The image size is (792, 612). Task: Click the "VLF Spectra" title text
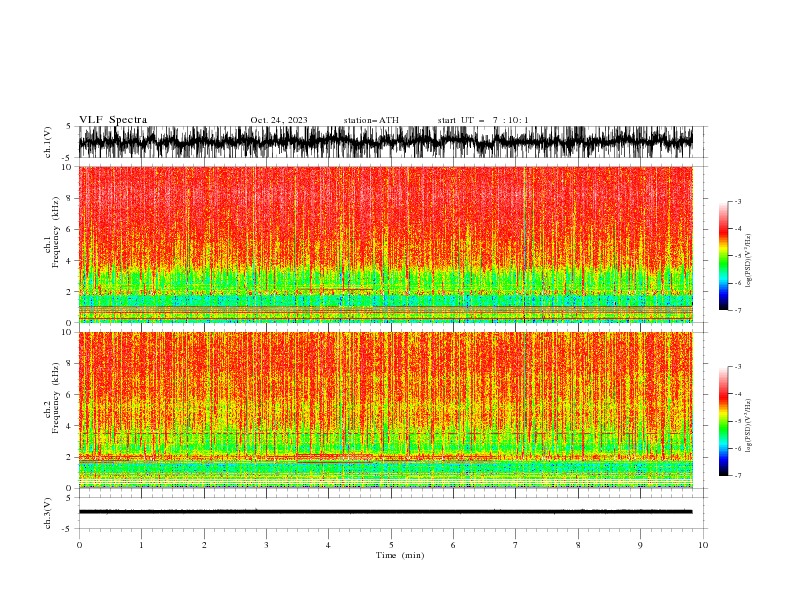pos(113,120)
